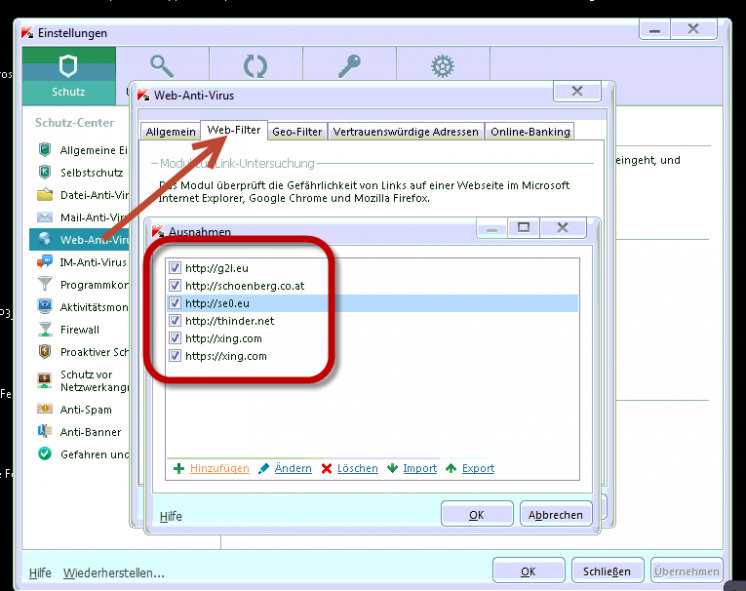Select the http://thinder.net entry text
The height and width of the screenshot is (591, 746).
point(229,321)
